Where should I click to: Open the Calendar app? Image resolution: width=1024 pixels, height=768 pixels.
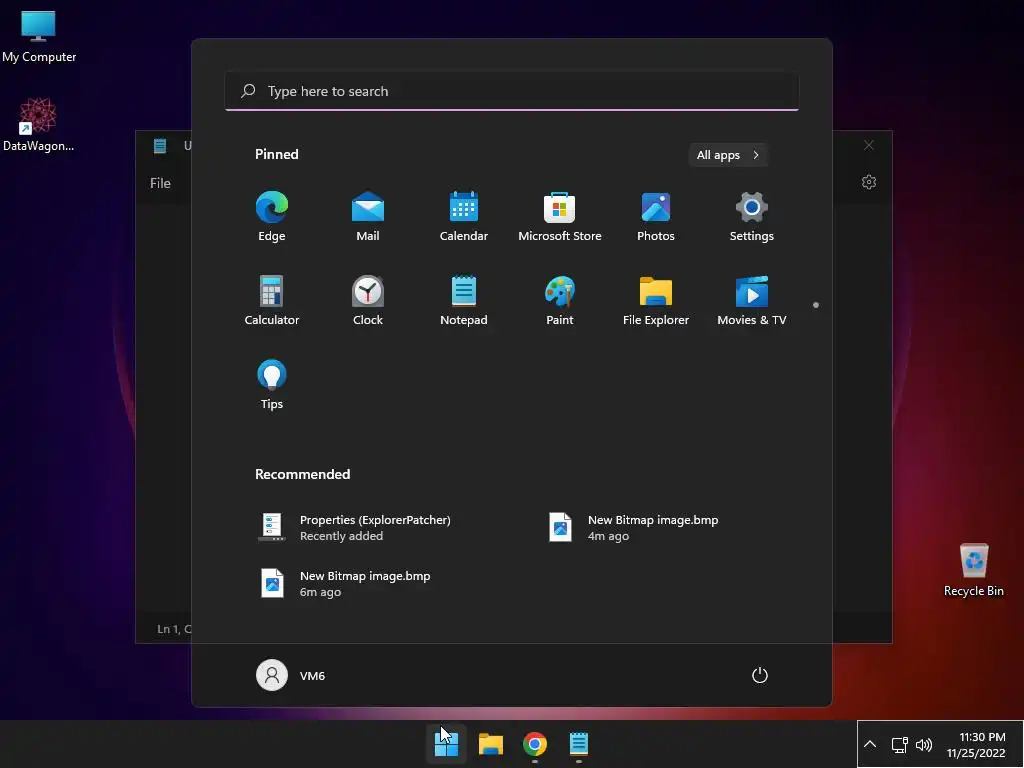[464, 216]
